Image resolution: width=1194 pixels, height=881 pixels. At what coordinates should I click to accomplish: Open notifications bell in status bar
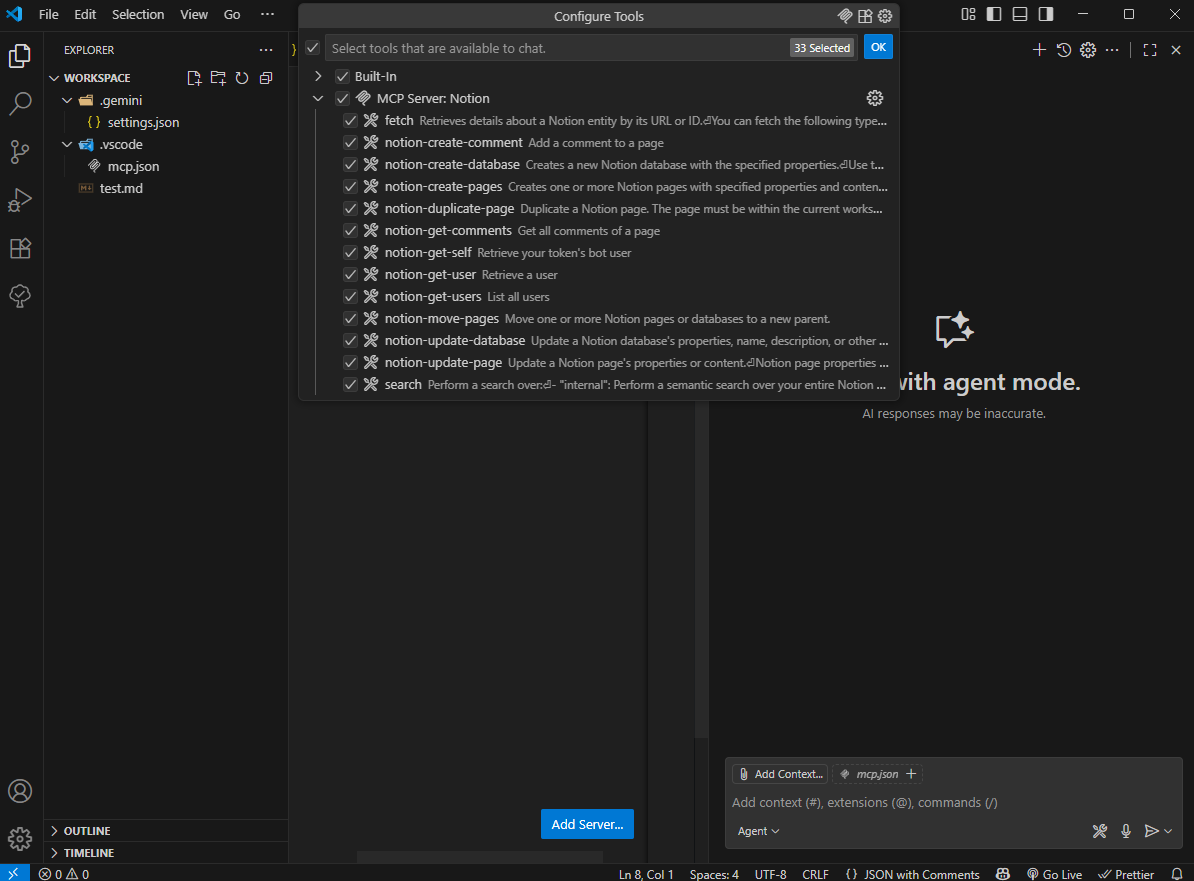pyautogui.click(x=1177, y=874)
